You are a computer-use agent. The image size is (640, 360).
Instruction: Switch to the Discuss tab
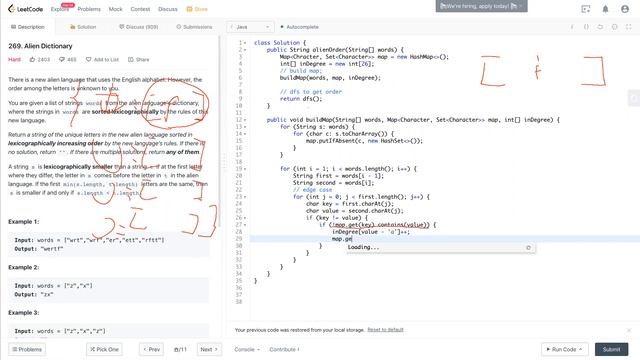tap(138, 27)
